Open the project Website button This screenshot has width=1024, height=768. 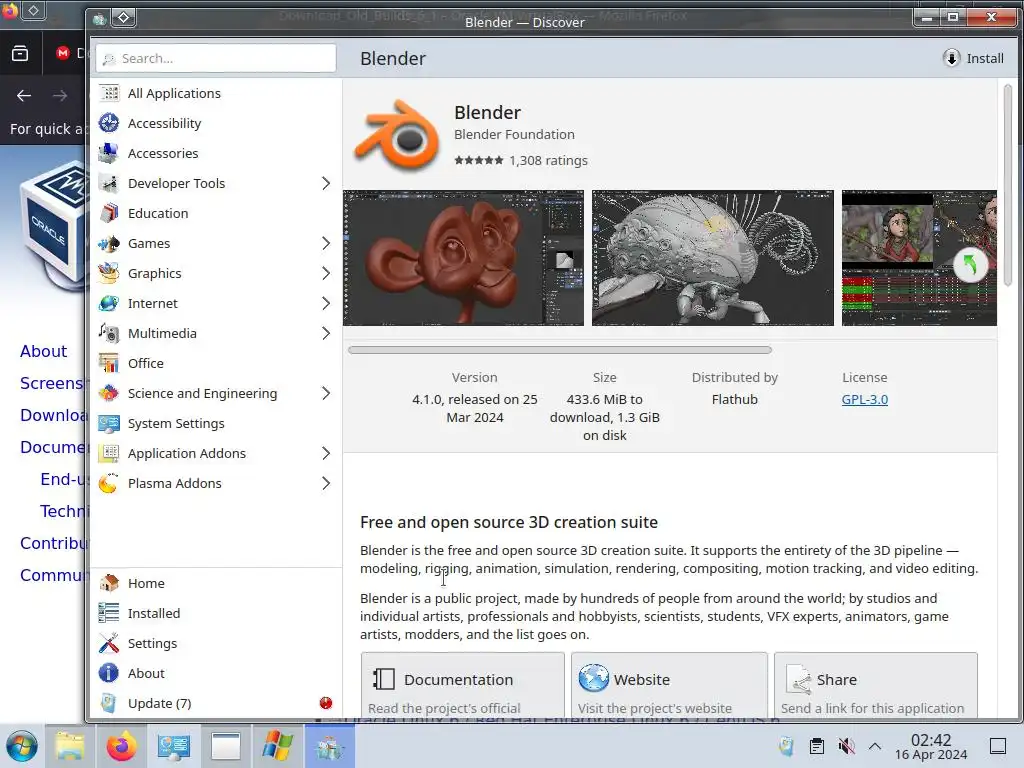pos(669,686)
